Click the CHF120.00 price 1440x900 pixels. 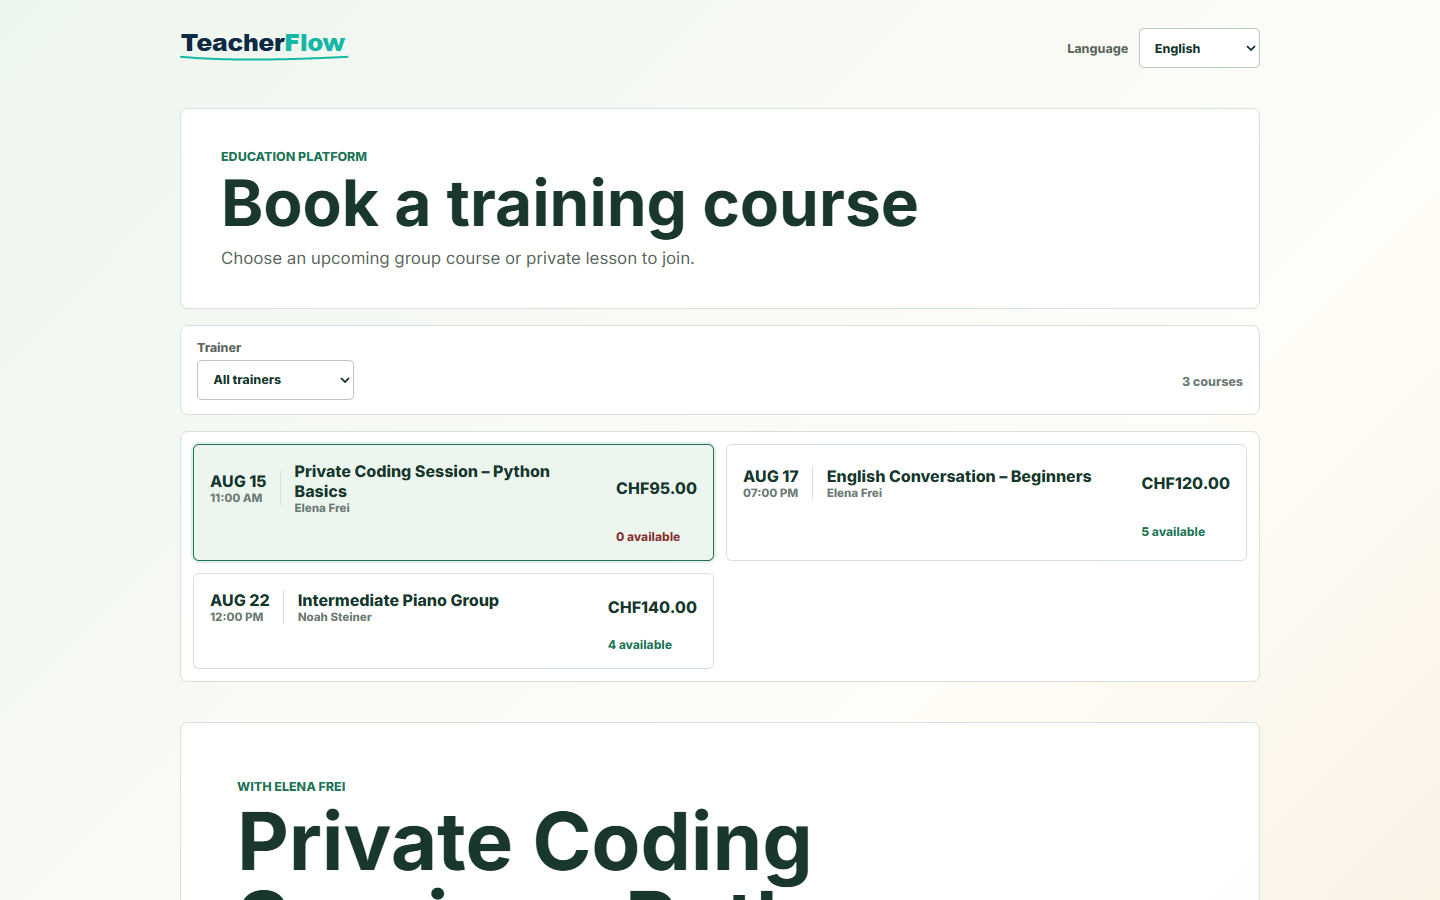[x=1185, y=483]
